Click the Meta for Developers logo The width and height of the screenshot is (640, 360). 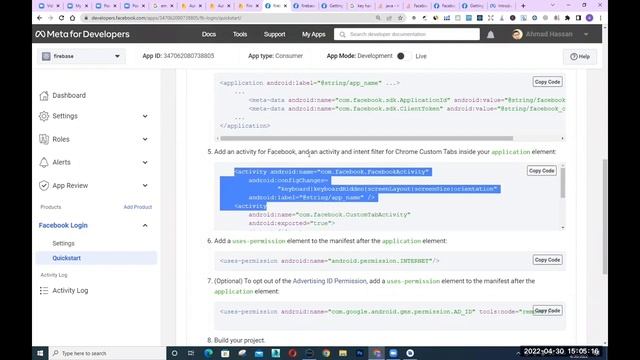click(x=82, y=34)
